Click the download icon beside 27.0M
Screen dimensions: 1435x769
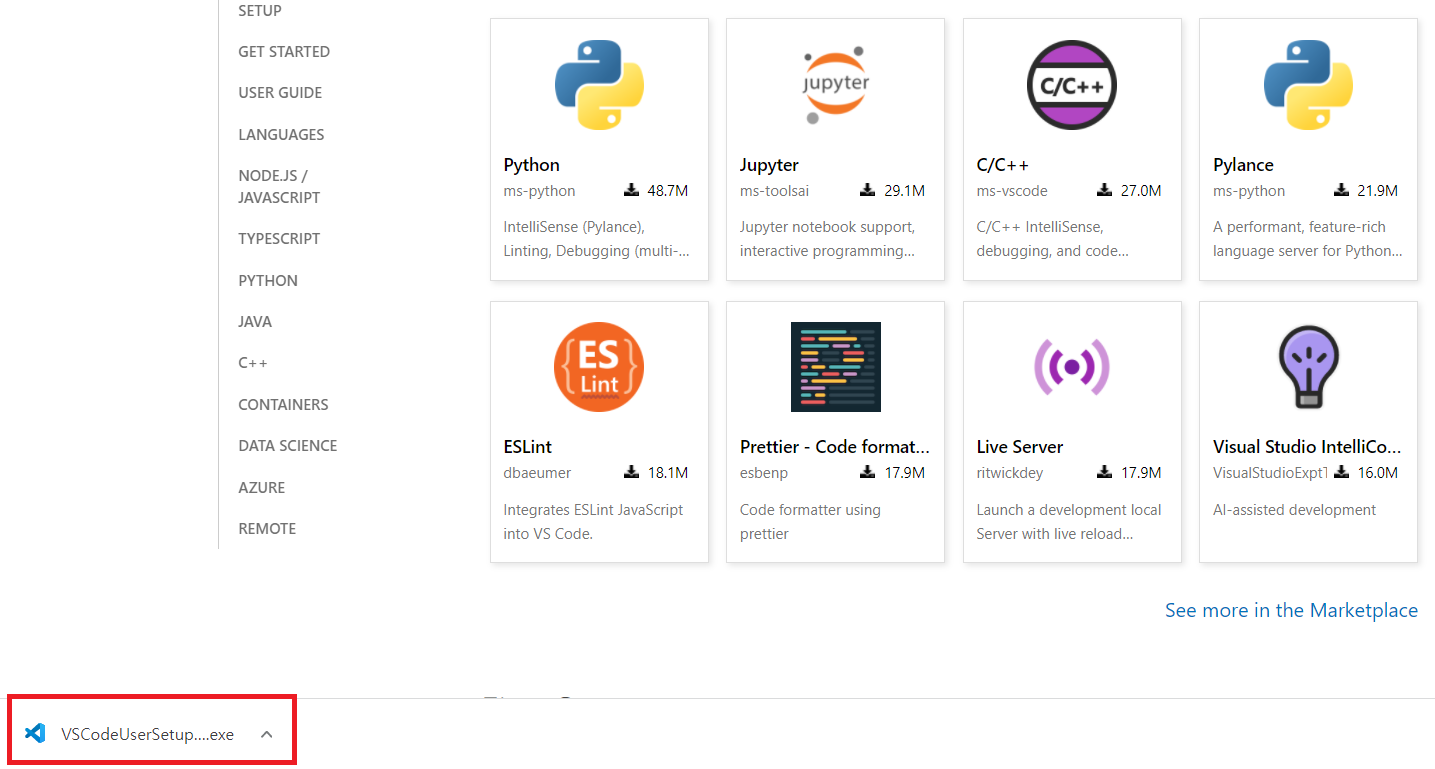click(x=1105, y=190)
